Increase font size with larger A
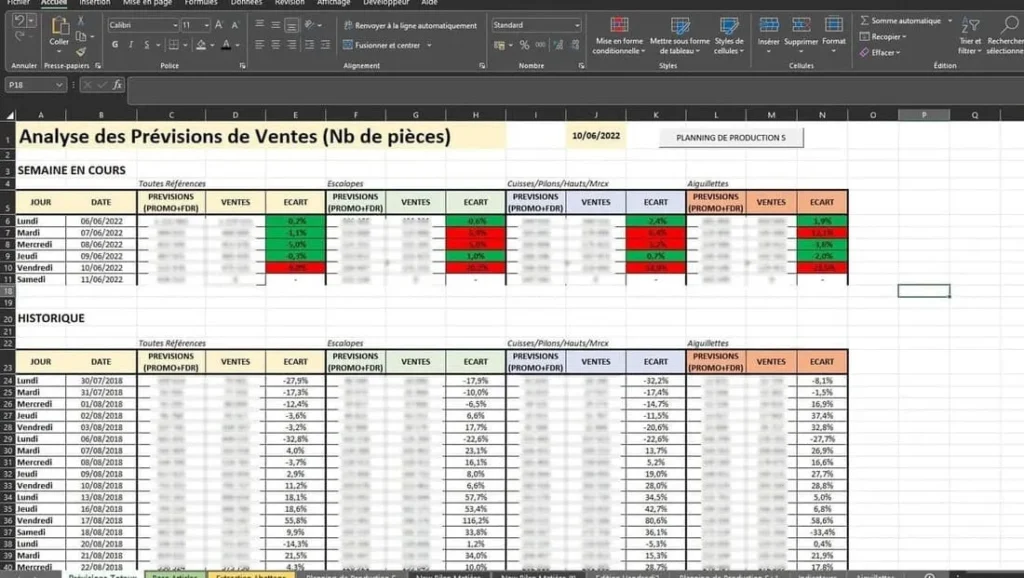Image resolution: width=1024 pixels, height=578 pixels. (x=219, y=25)
